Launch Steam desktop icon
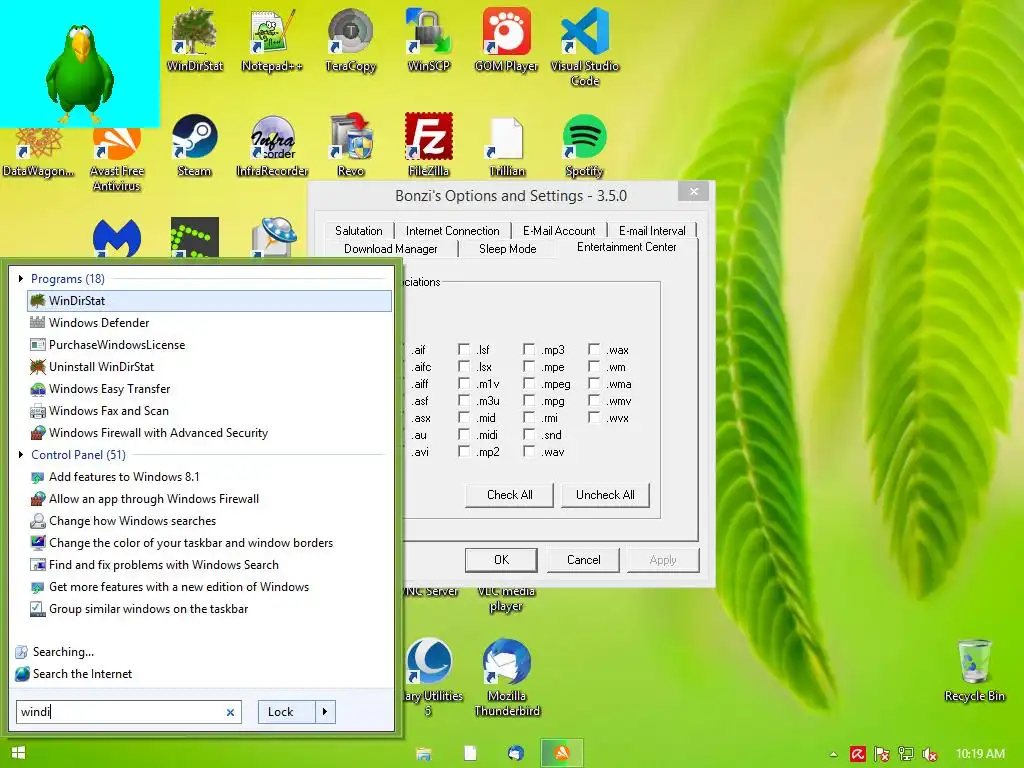The width and height of the screenshot is (1024, 768). click(195, 145)
